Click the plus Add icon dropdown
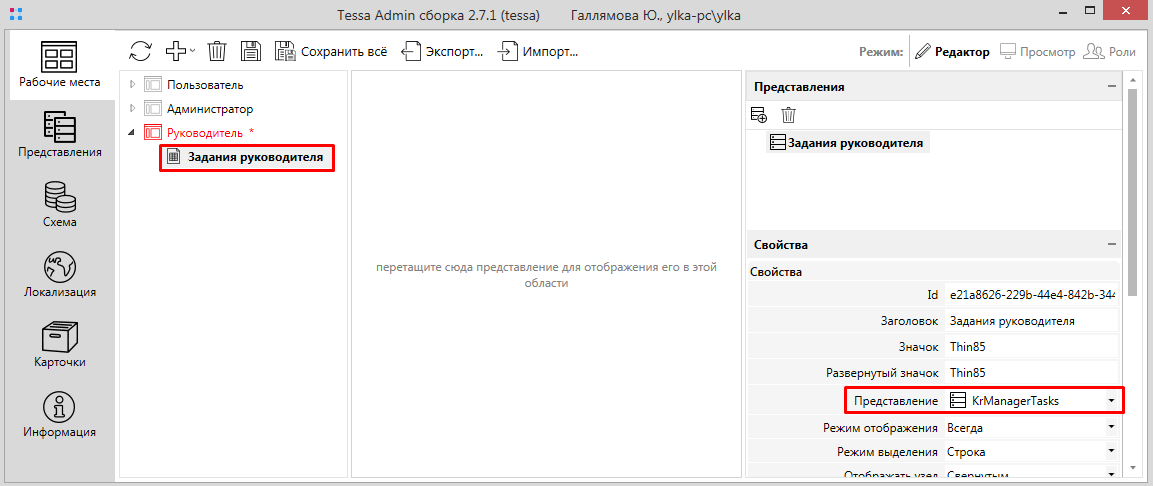Image resolution: width=1153 pixels, height=486 pixels. pyautogui.click(x=180, y=51)
